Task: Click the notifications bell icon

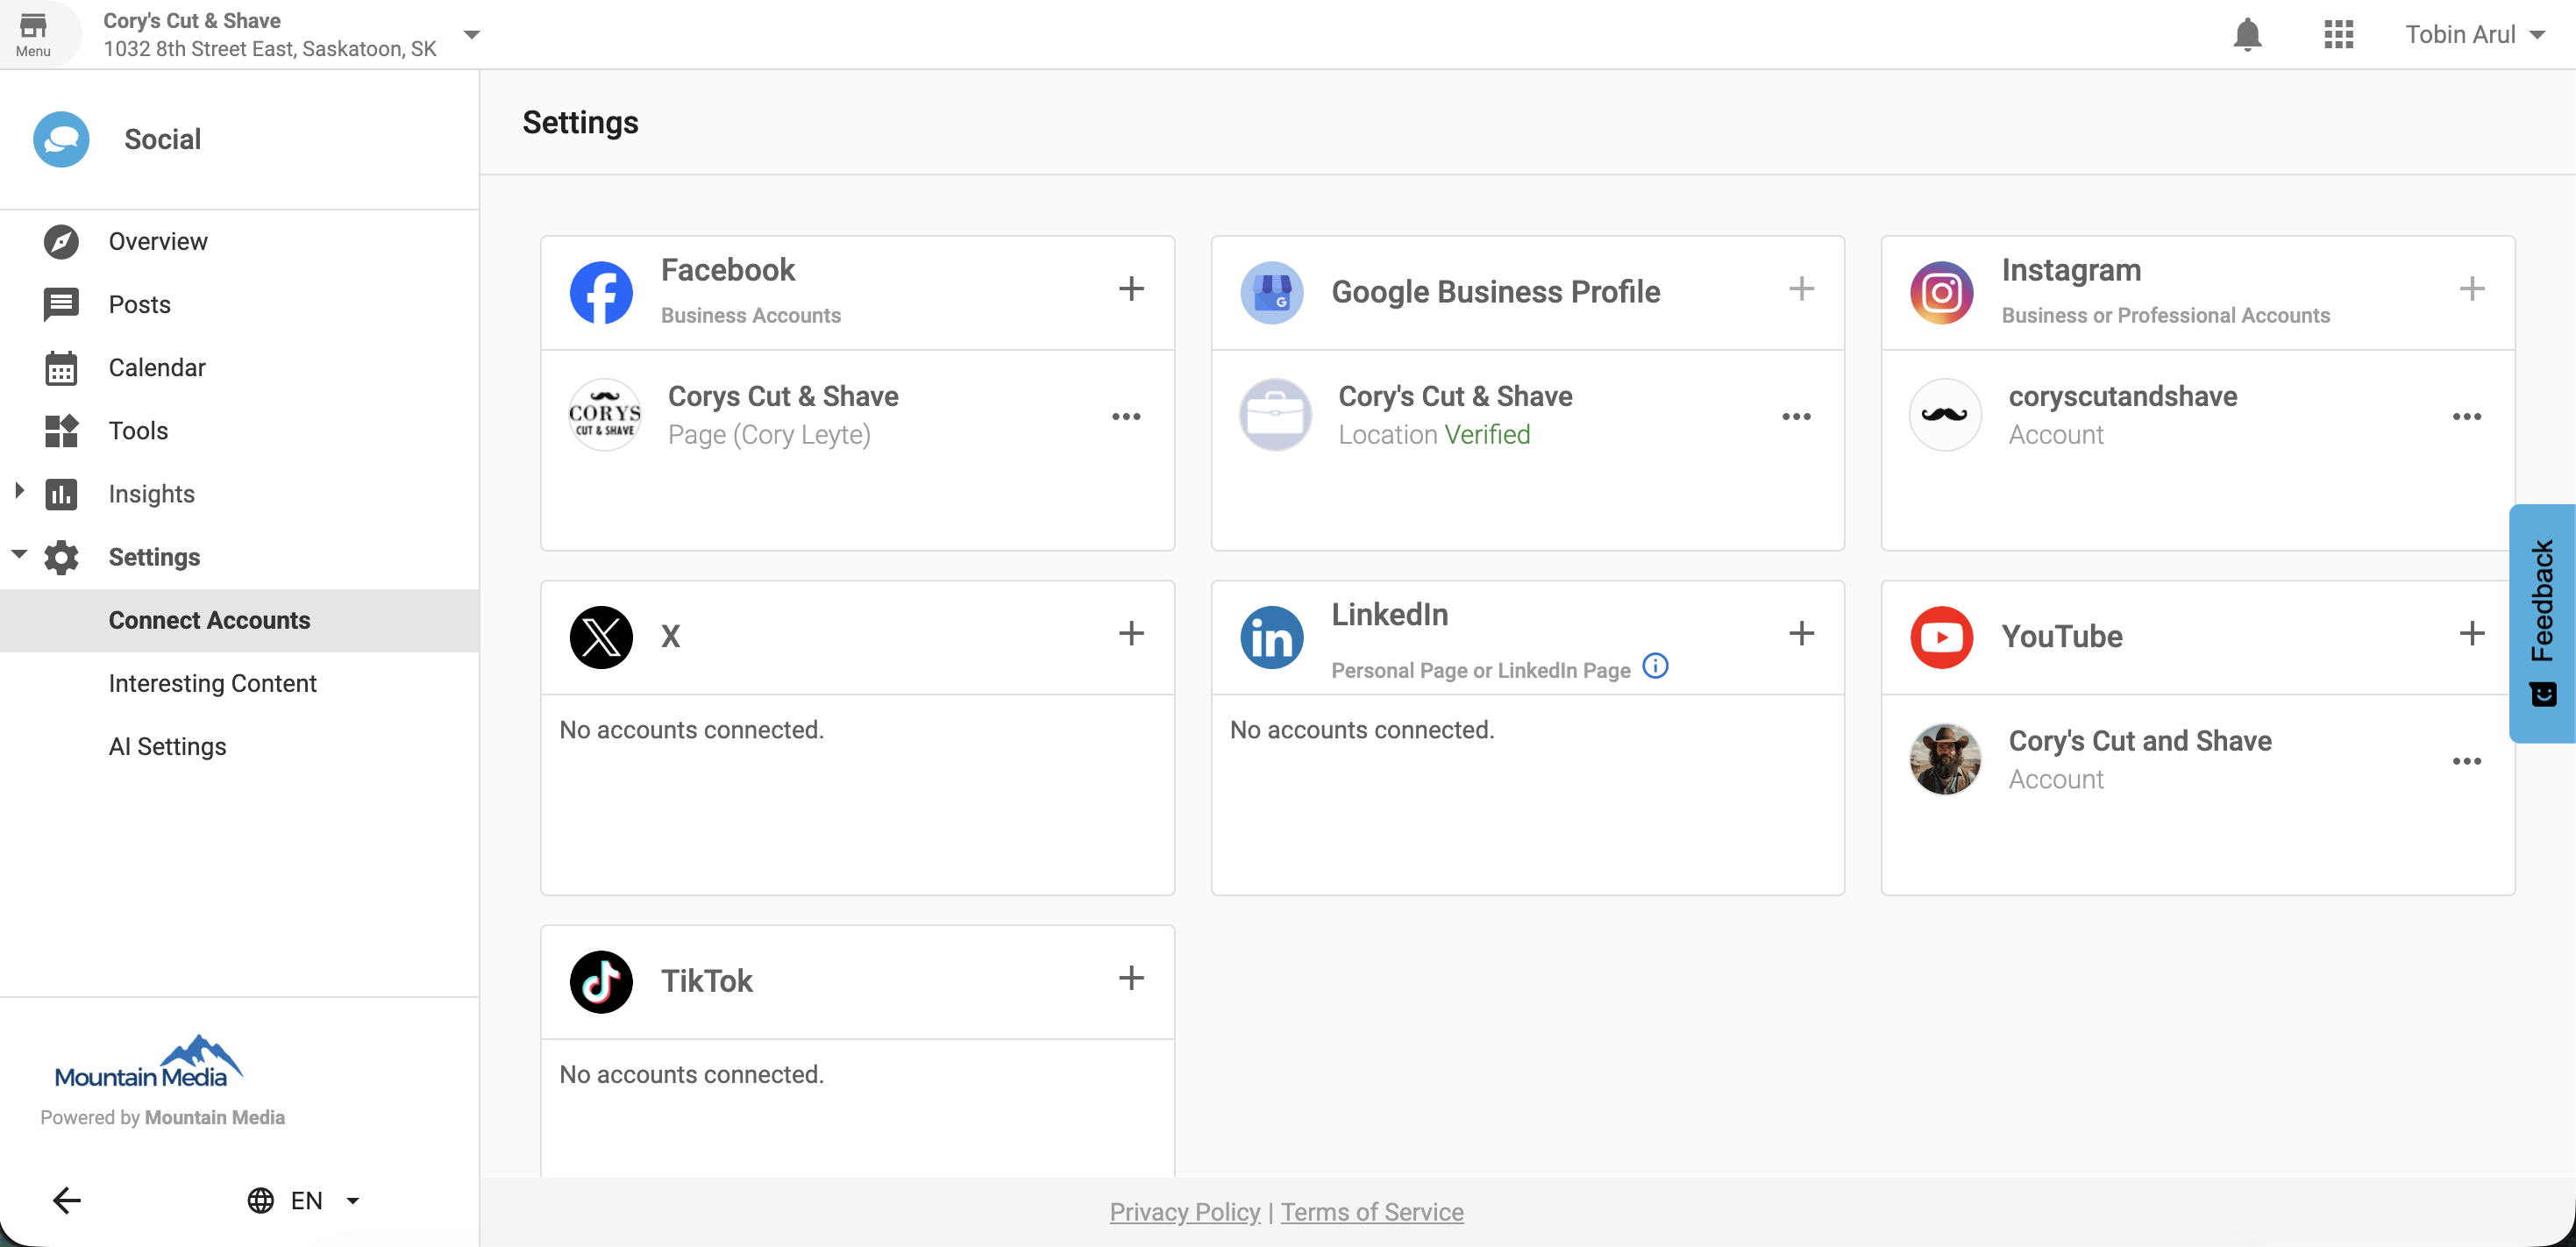Action: [x=2246, y=34]
